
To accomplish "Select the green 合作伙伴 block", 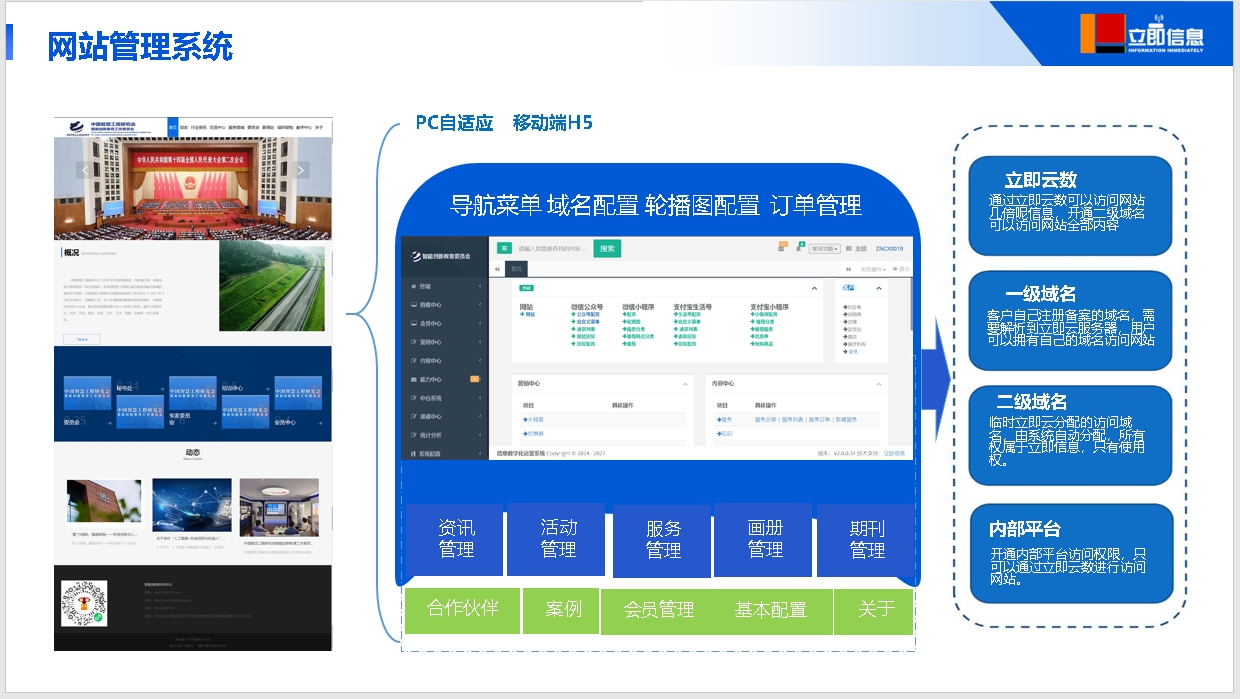I will [462, 609].
